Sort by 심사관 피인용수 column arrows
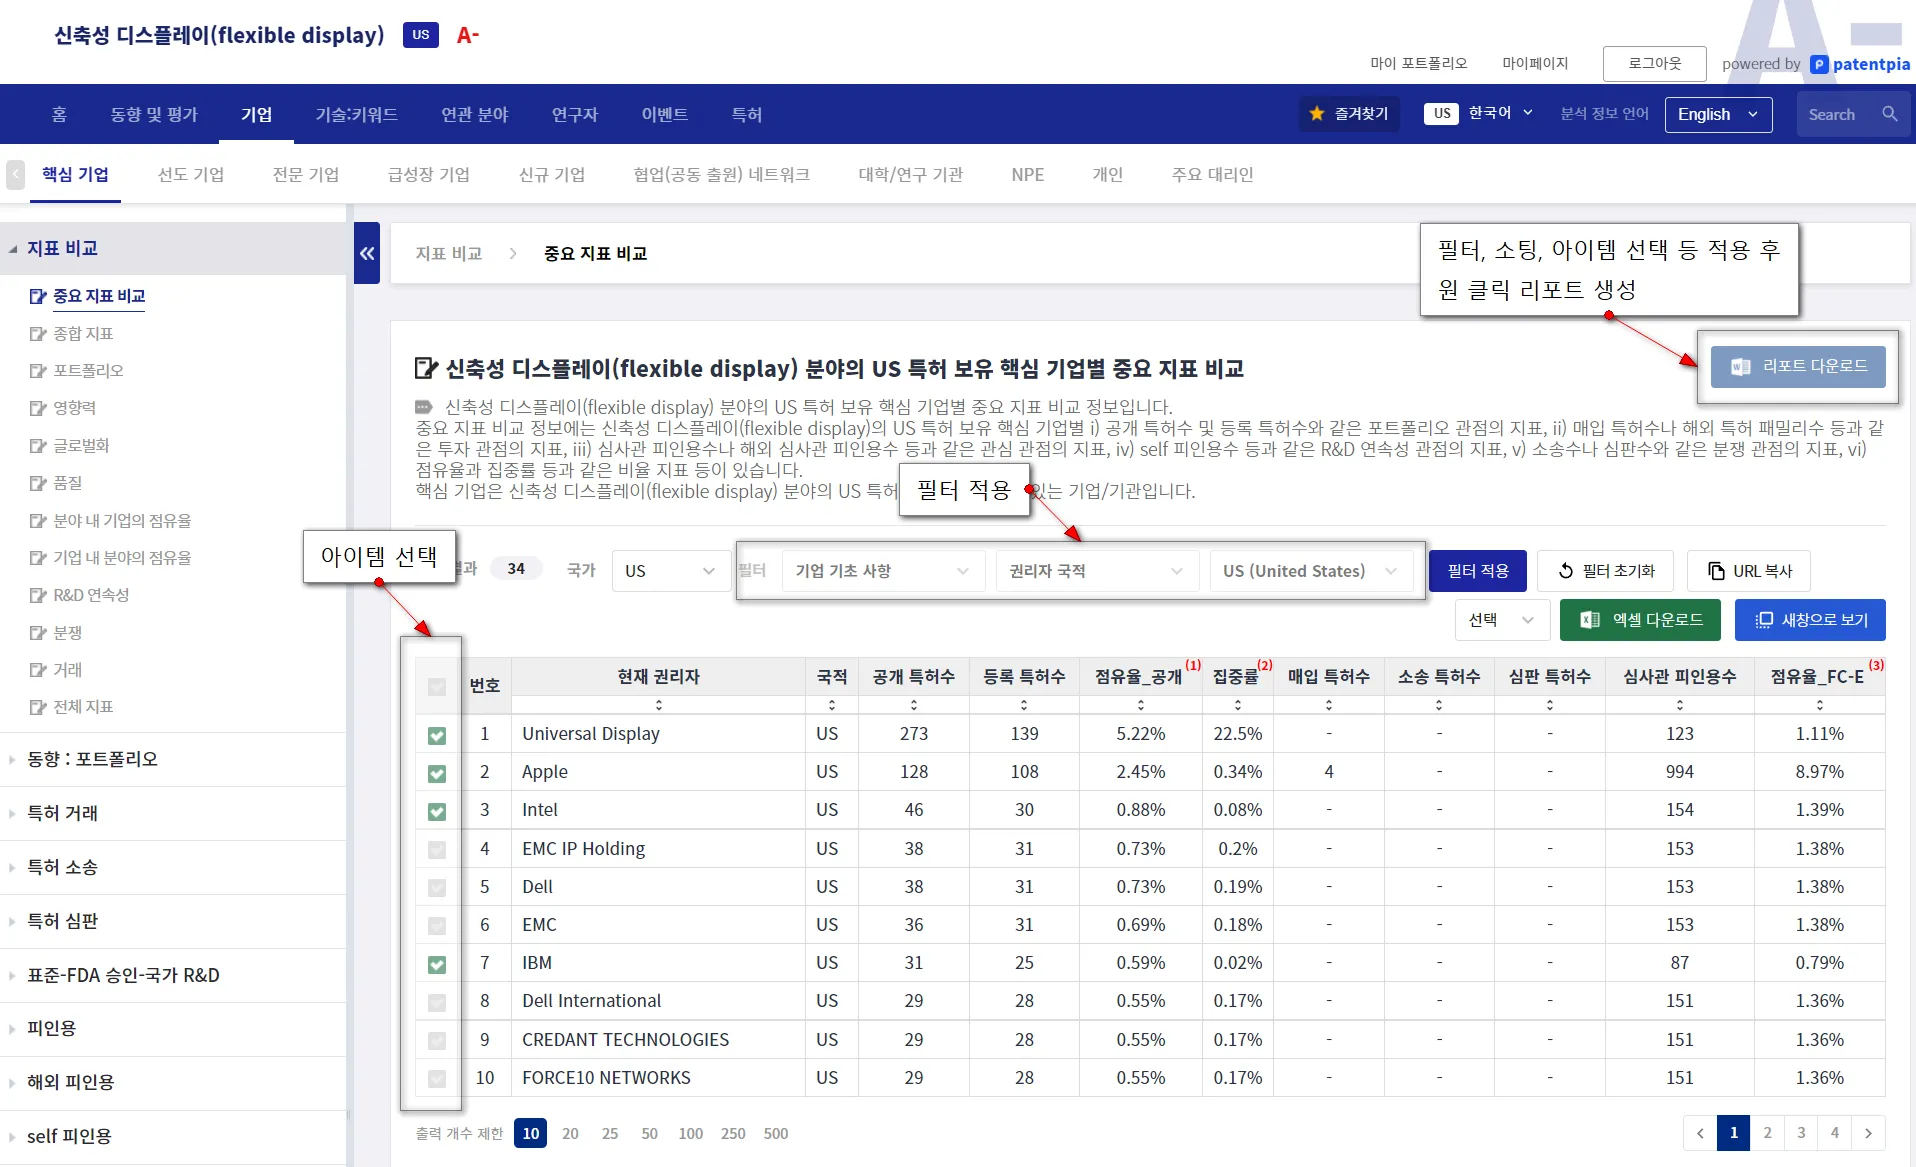 [x=1679, y=705]
